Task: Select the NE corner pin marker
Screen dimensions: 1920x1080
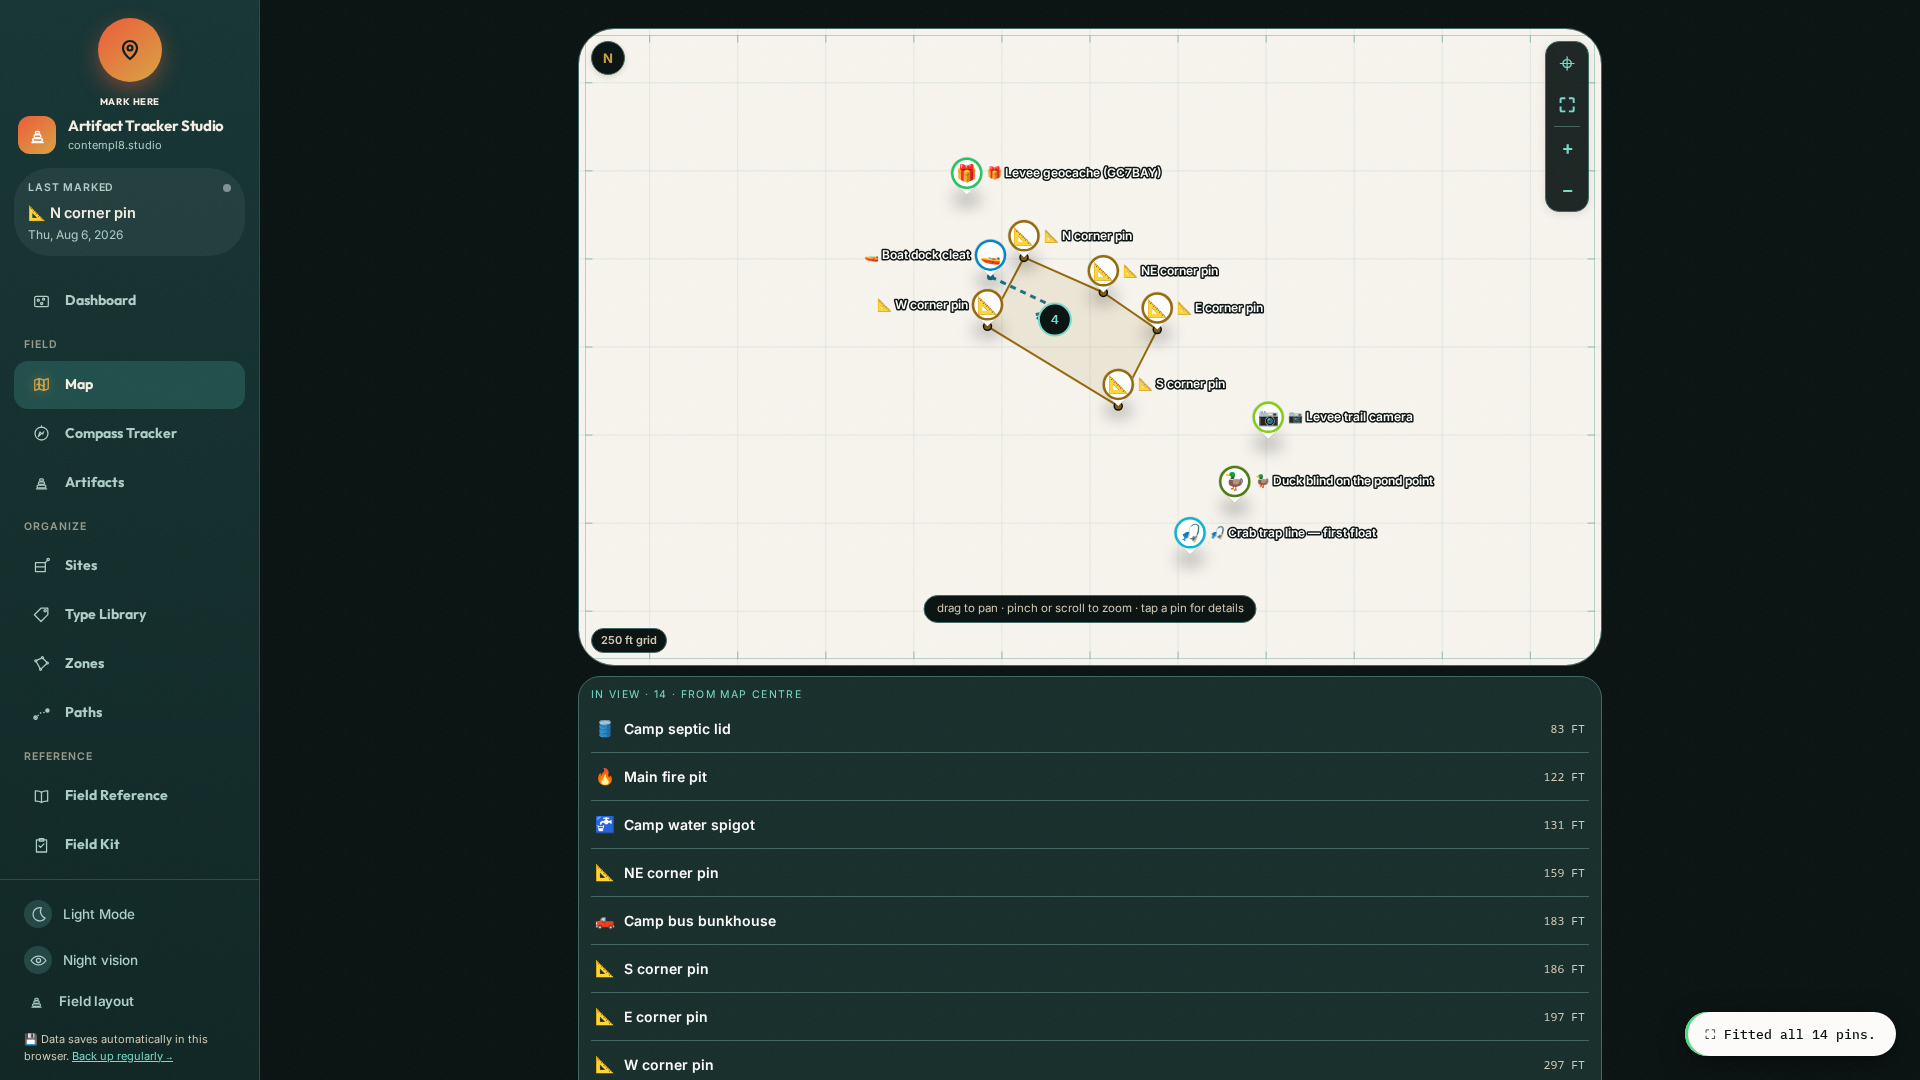Action: click(x=1103, y=271)
